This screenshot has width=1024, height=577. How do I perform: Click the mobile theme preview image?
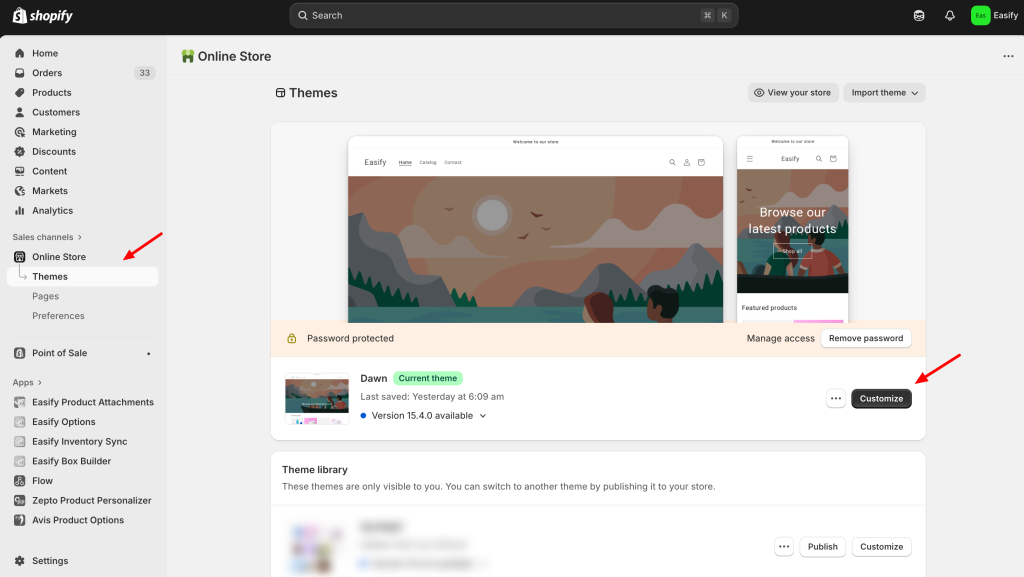(x=792, y=230)
